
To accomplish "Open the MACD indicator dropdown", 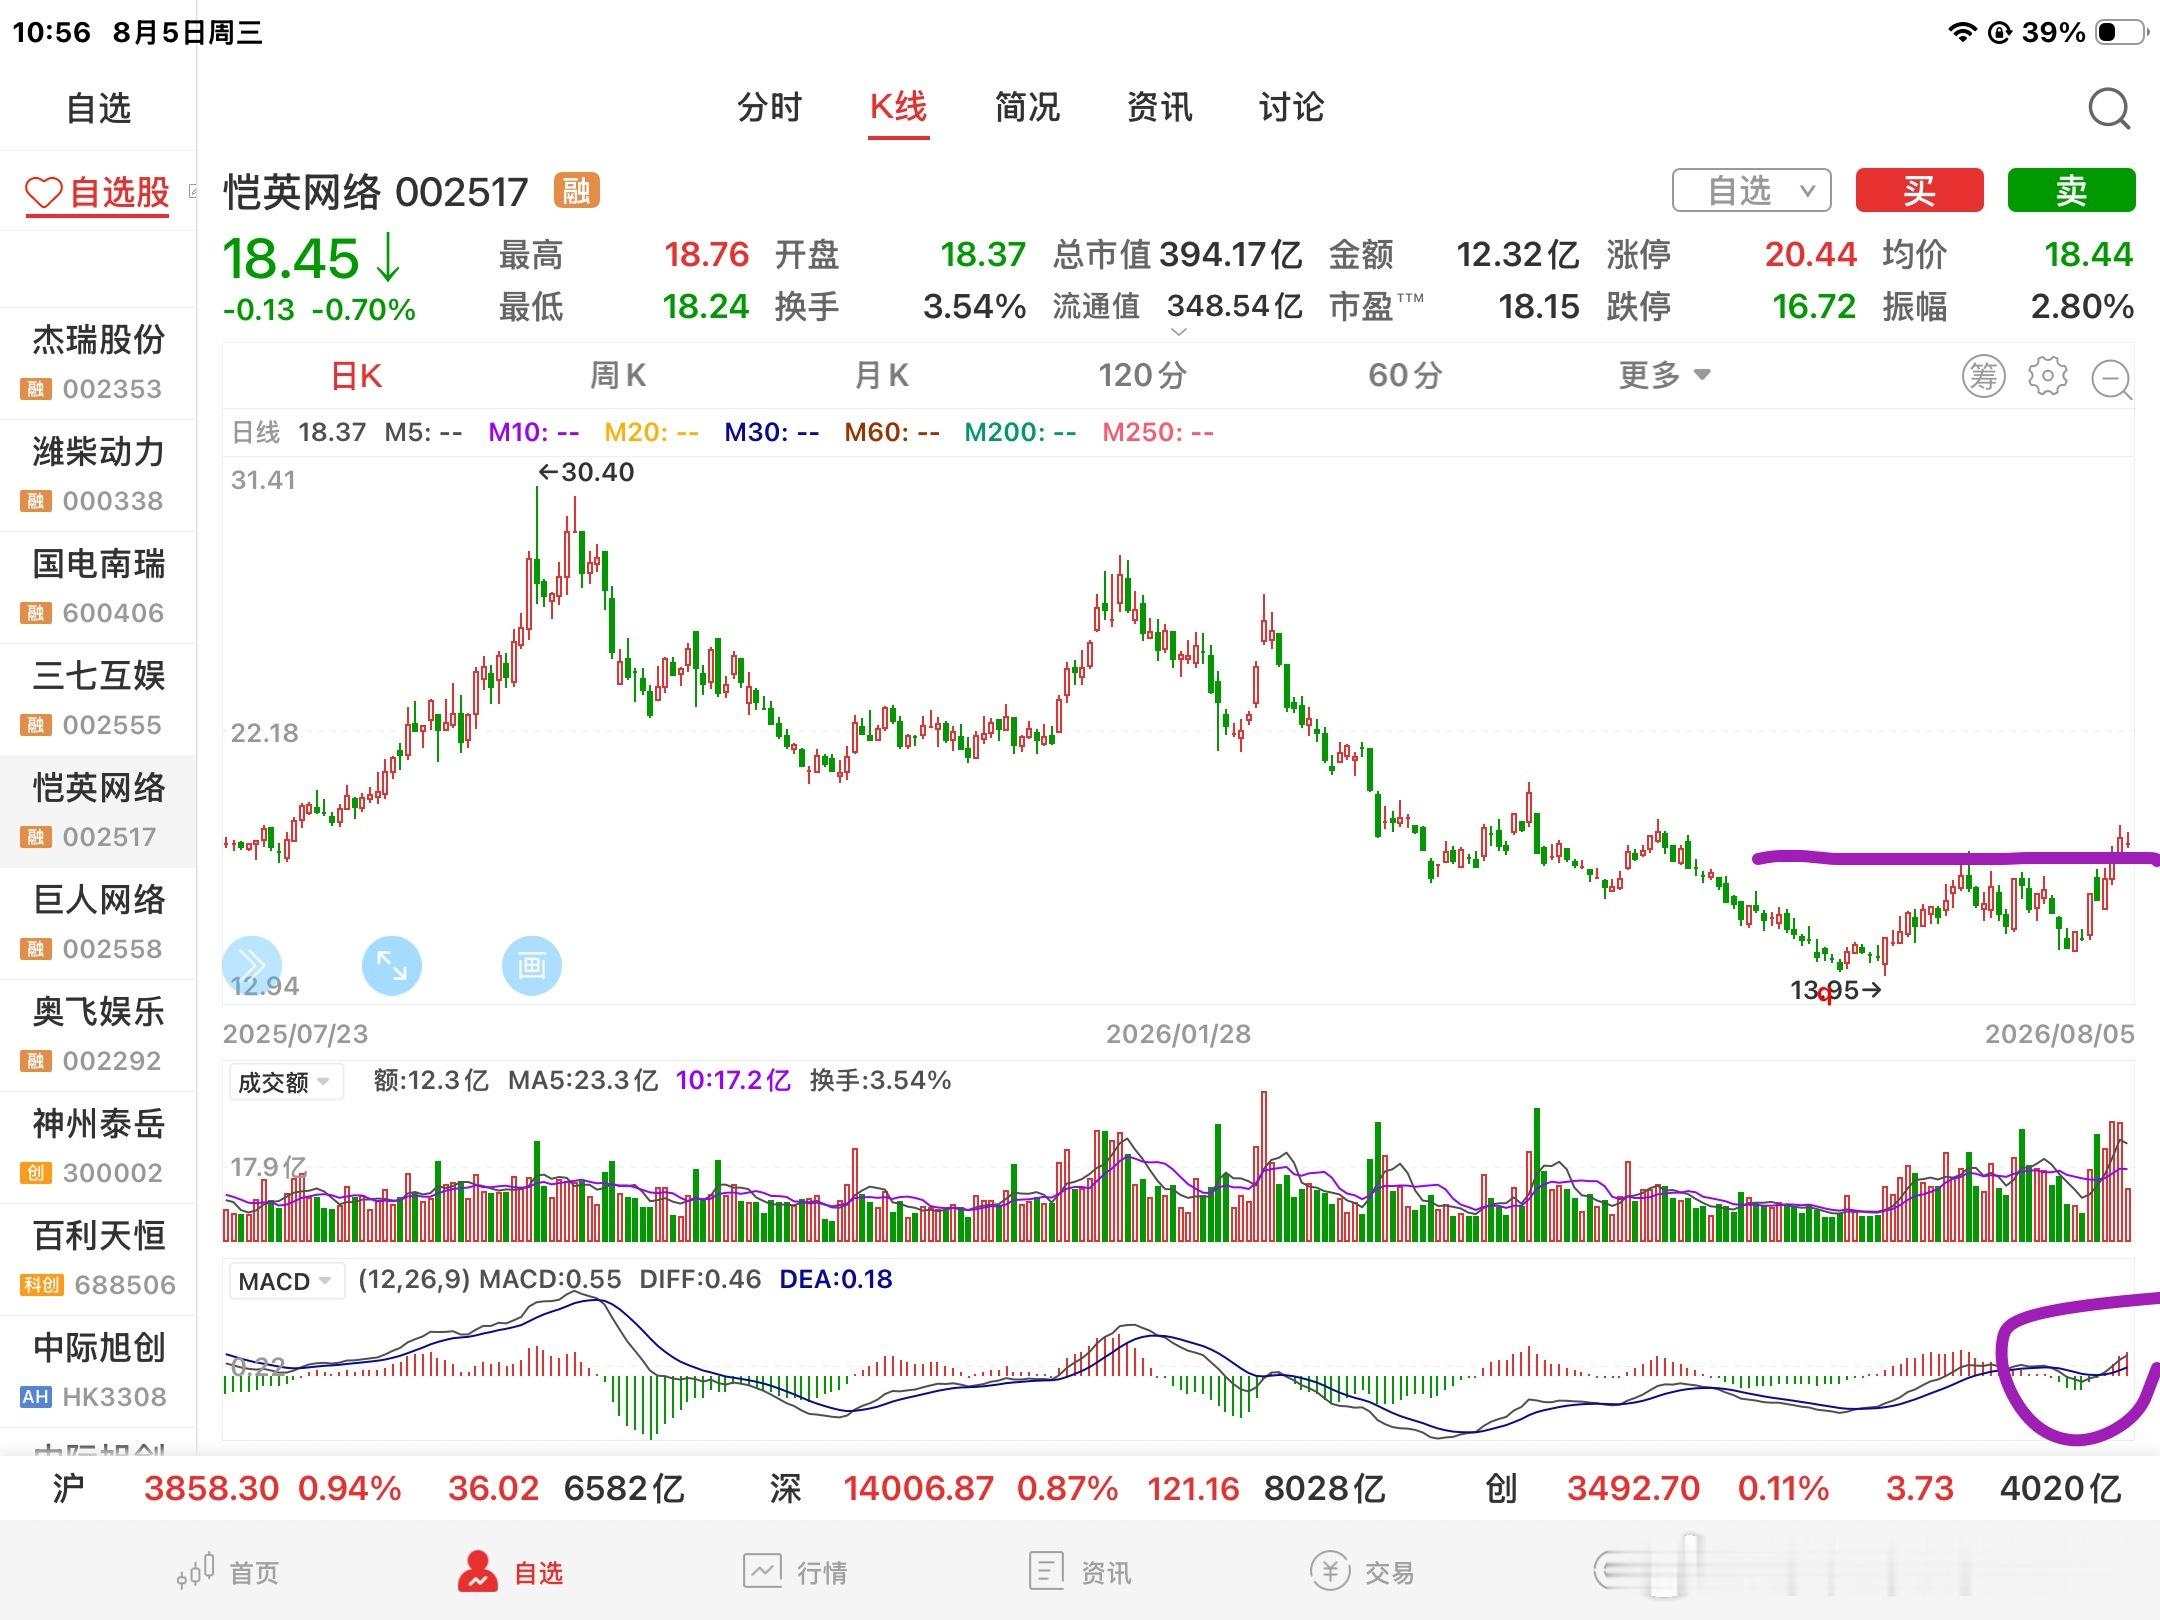I will click(285, 1281).
